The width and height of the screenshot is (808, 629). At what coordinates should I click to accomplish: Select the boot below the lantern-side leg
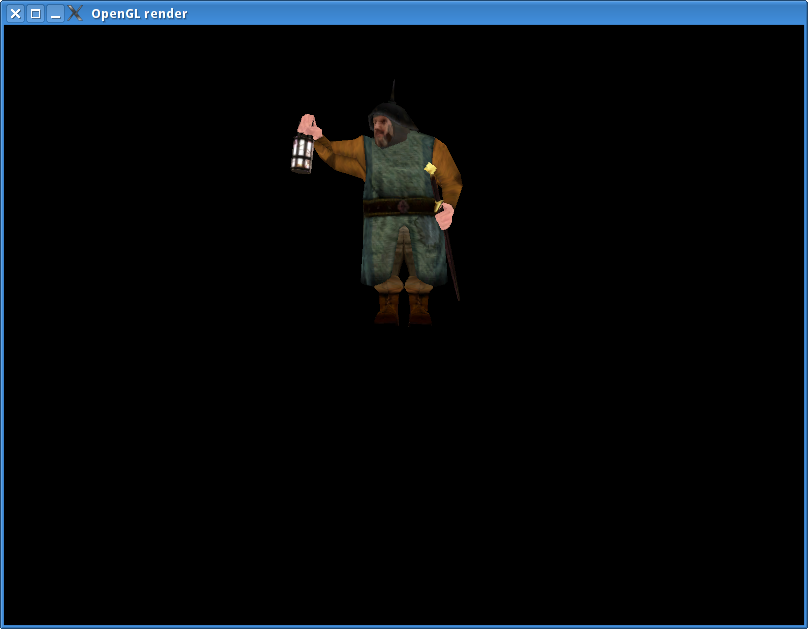[x=387, y=307]
